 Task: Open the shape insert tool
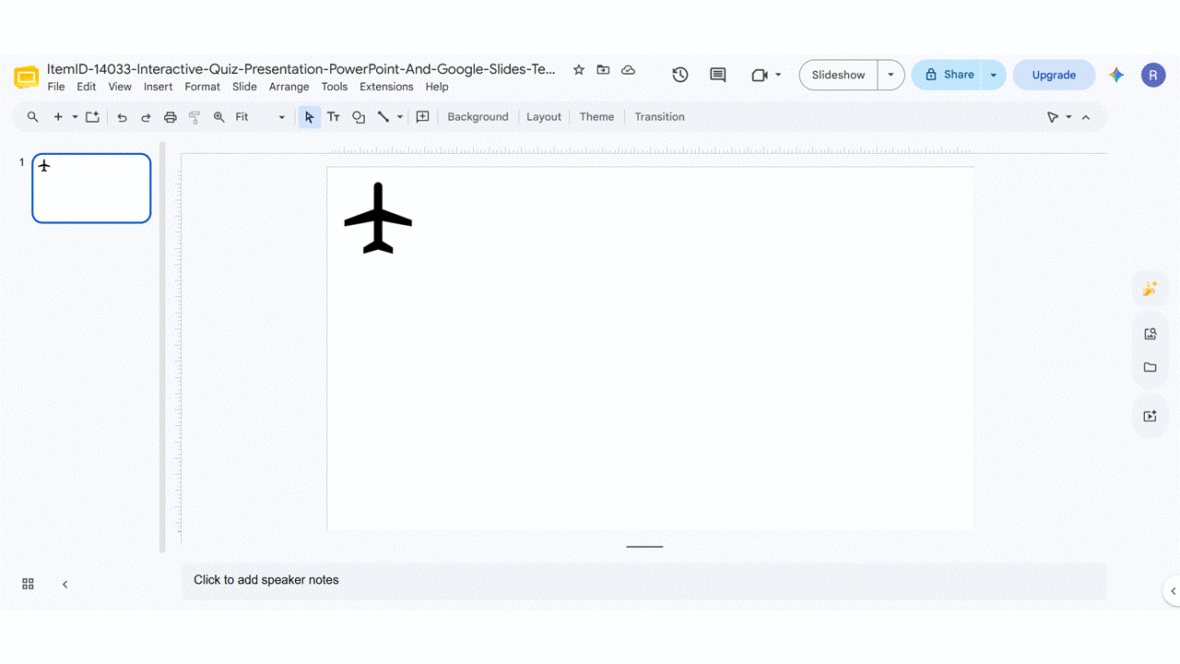pos(359,117)
